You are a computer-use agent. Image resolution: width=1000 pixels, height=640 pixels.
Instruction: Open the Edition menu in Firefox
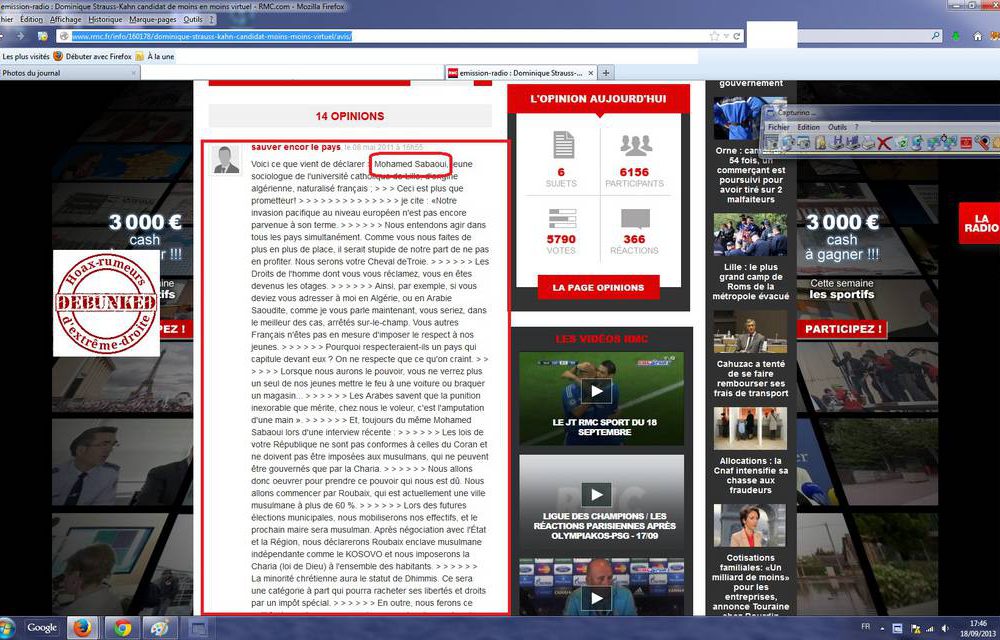[x=31, y=20]
